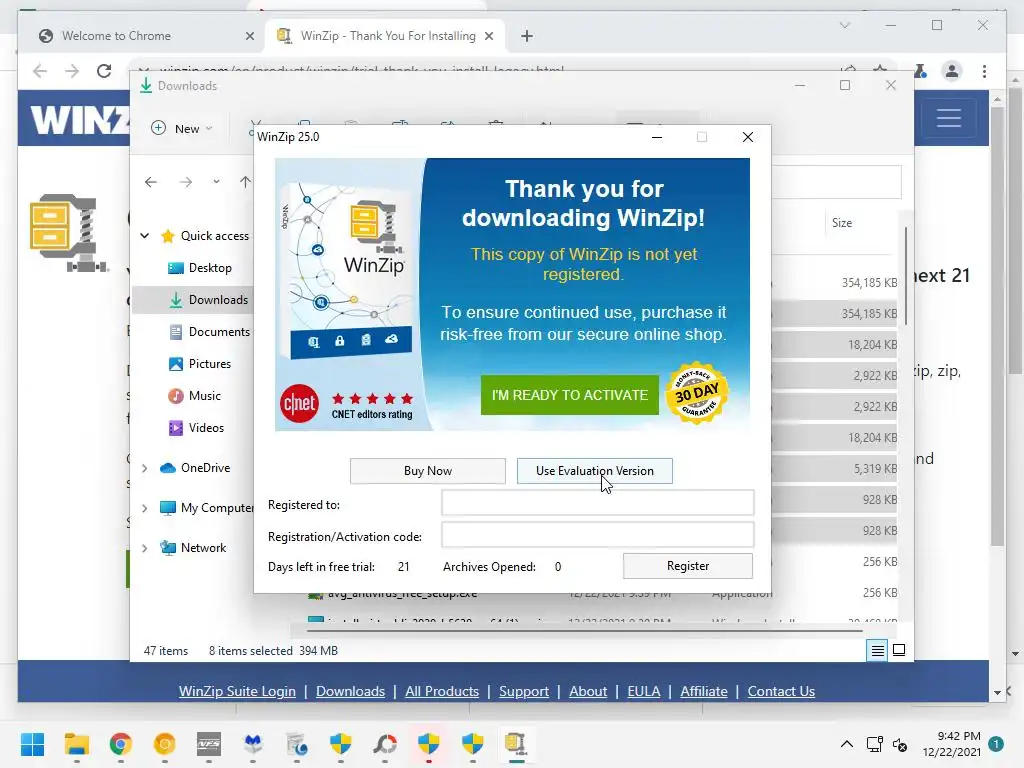Viewport: 1024px width, 768px height.
Task: Maximize the Downloads explorer window
Action: pyautogui.click(x=845, y=85)
